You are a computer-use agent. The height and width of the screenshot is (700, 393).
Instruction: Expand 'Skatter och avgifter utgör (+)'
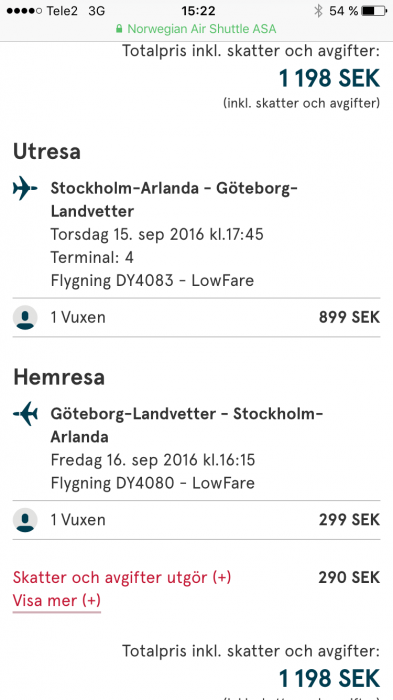click(122, 577)
